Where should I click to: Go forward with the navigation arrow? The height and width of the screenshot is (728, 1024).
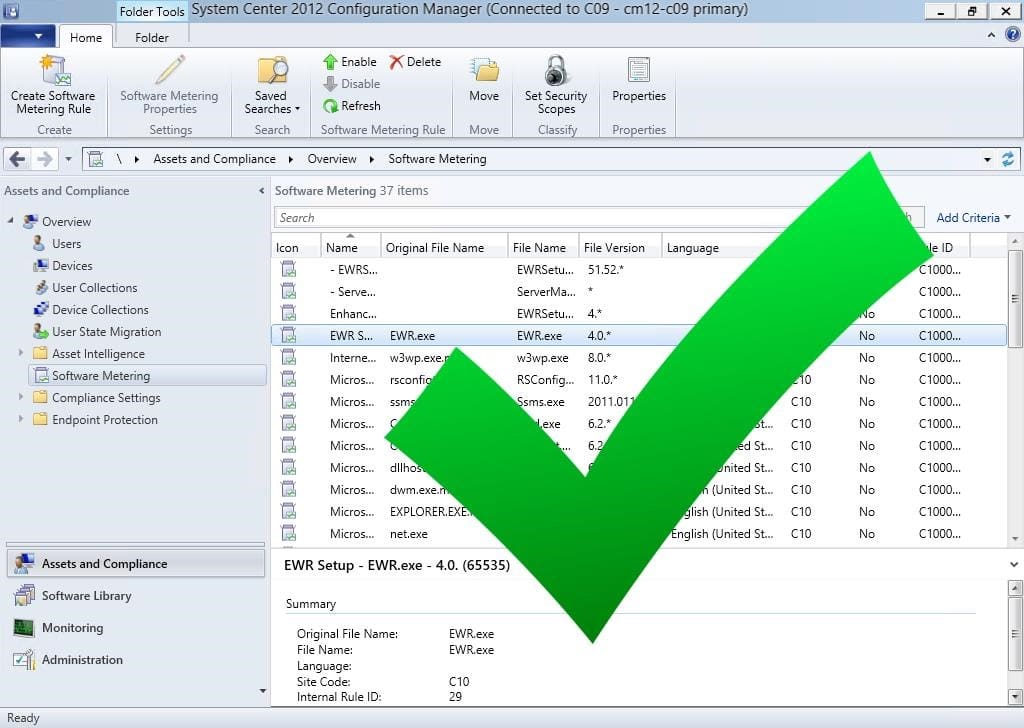coord(44,159)
